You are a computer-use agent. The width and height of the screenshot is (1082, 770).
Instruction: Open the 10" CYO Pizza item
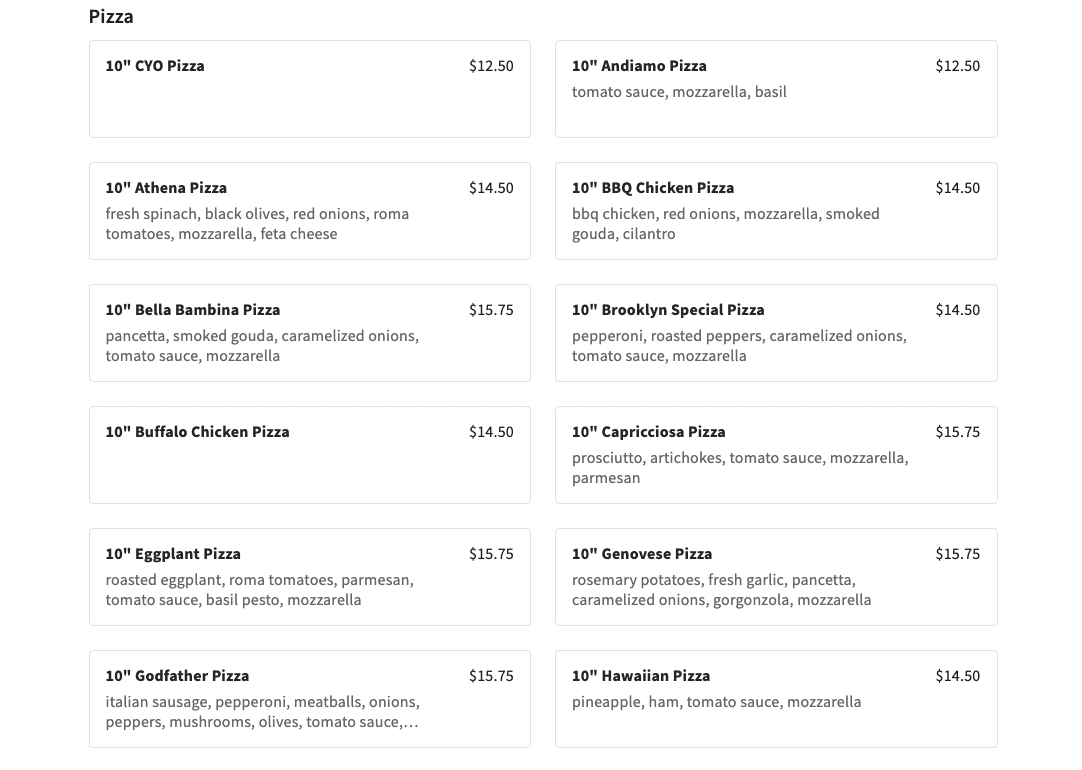click(x=155, y=66)
